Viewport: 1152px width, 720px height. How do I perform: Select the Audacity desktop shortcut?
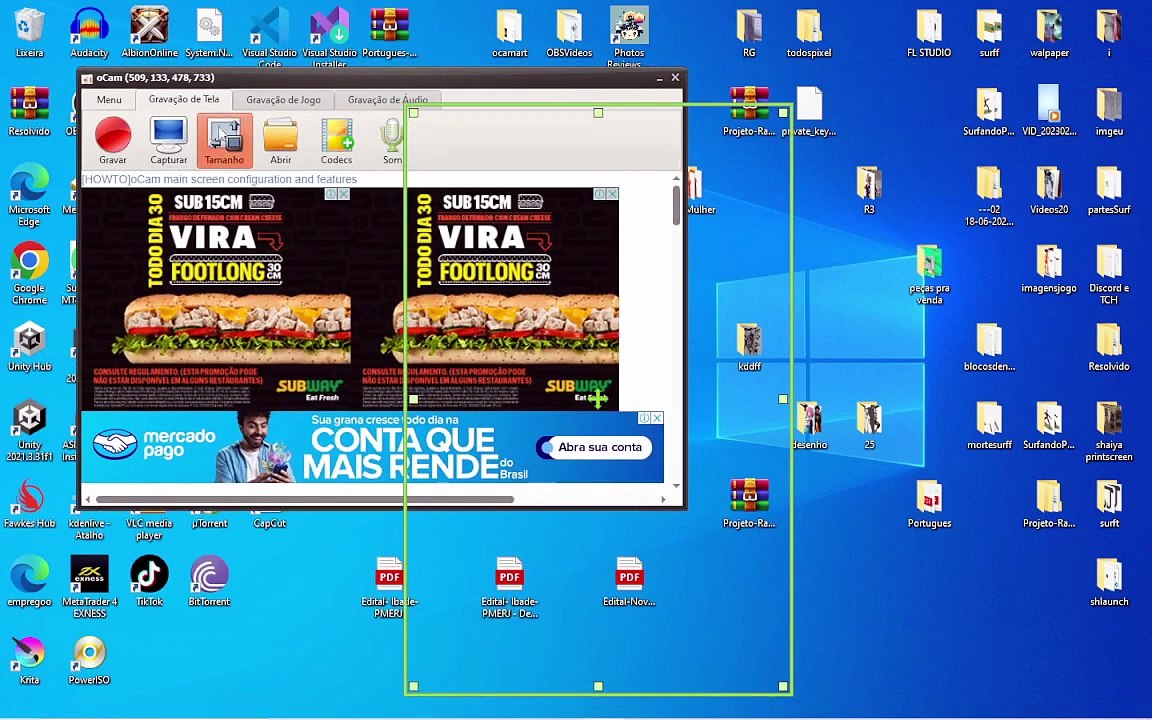(x=90, y=32)
